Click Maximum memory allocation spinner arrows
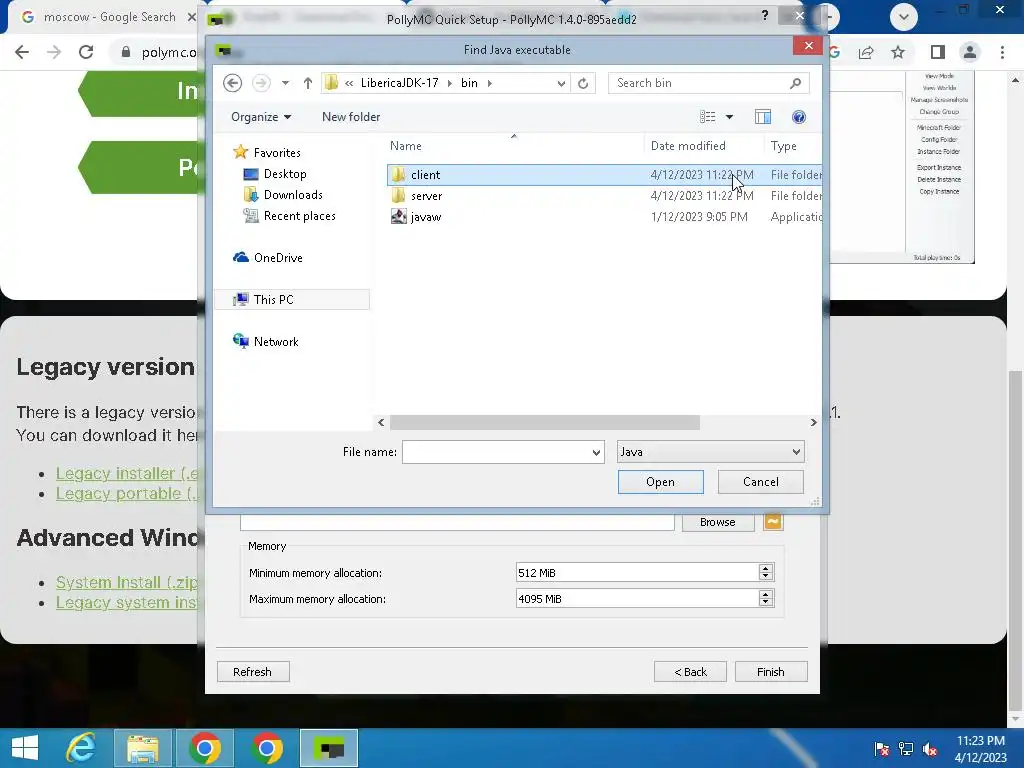 point(766,598)
